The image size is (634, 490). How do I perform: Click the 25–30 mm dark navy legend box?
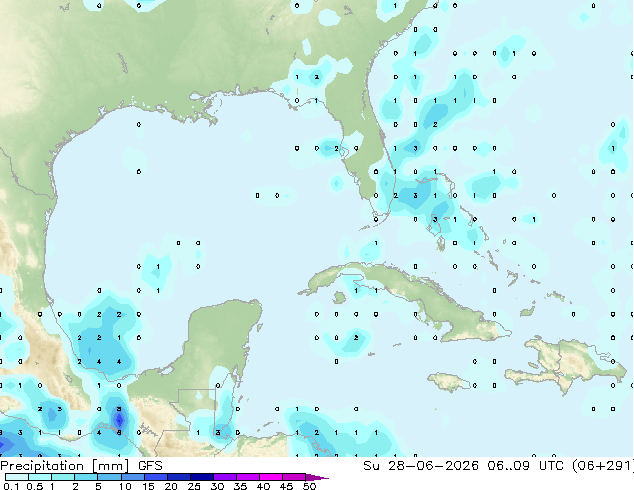click(202, 477)
